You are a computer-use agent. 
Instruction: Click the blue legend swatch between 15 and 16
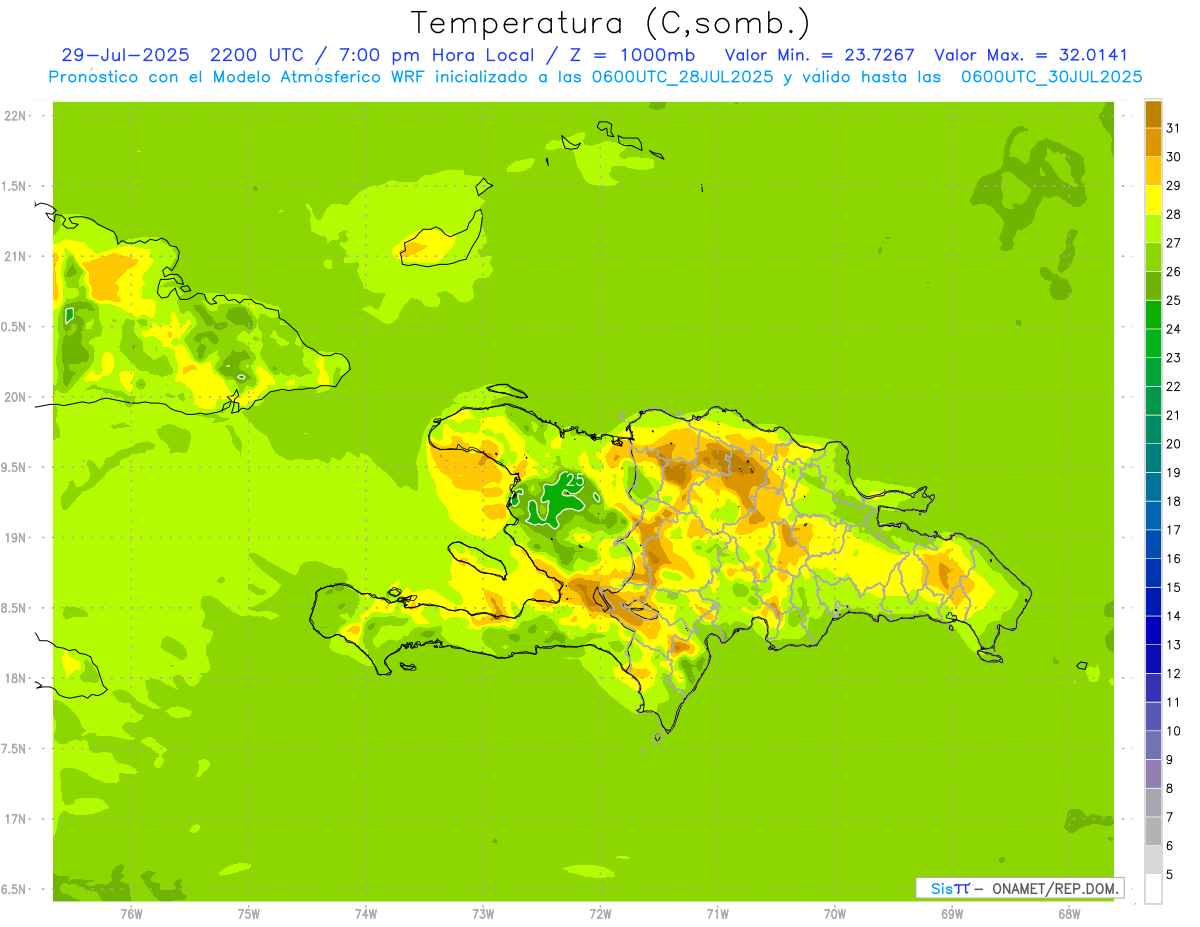1153,573
